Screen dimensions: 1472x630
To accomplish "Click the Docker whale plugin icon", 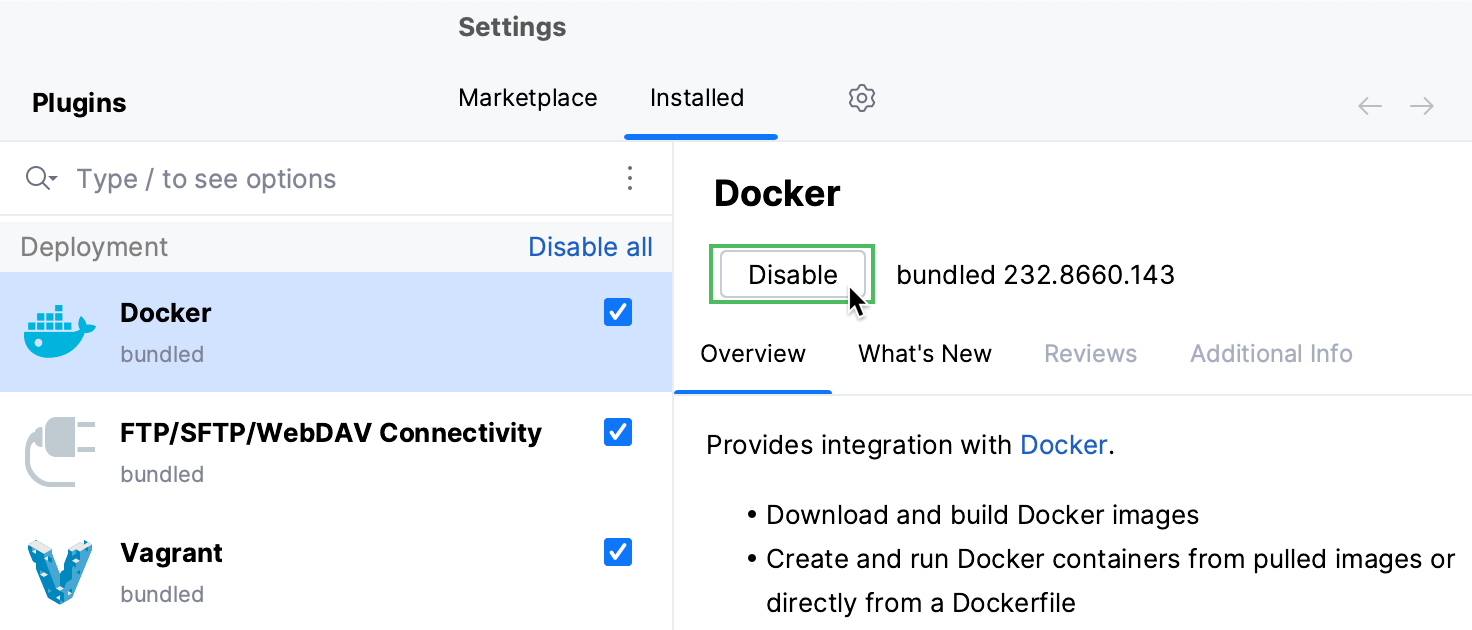I will [x=58, y=330].
